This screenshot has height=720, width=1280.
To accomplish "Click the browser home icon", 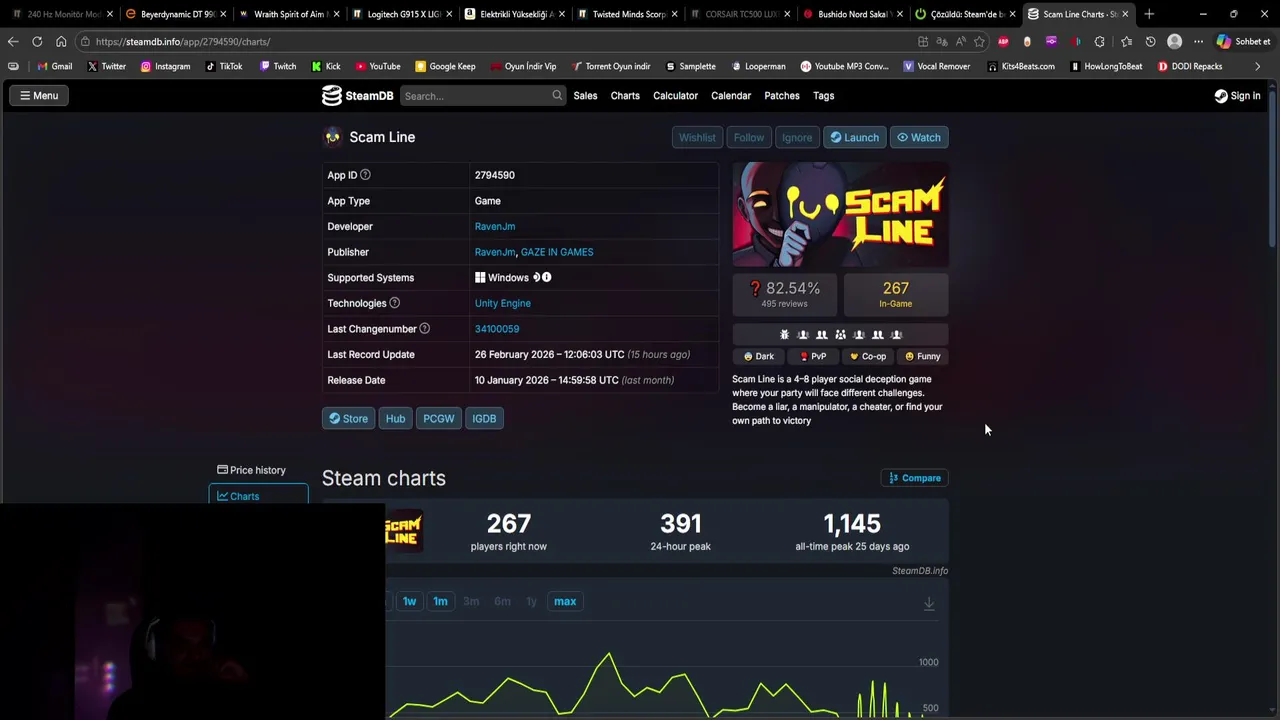I will point(61,42).
